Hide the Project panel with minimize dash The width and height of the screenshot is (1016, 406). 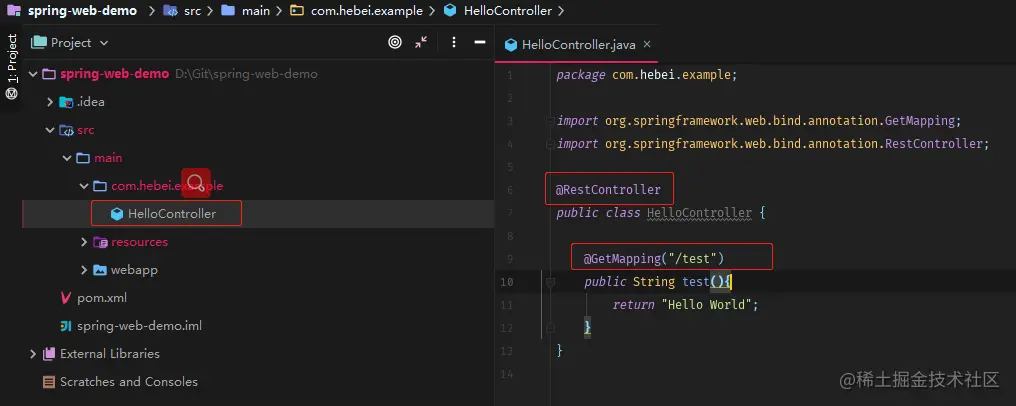[479, 42]
